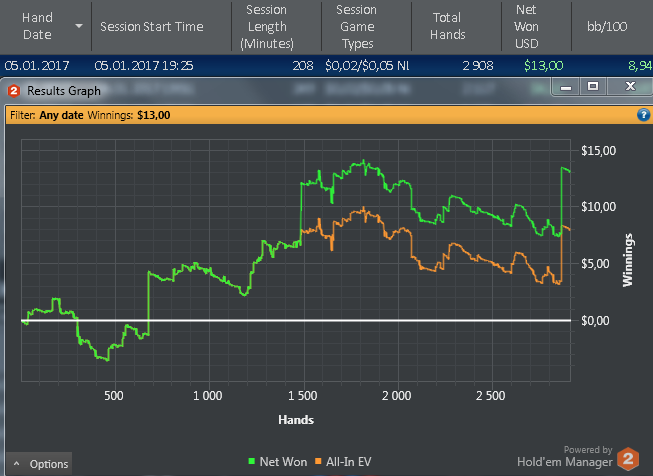Click the 1 500 hands x-axis label
Viewport: 653px width, 476px height.
tap(303, 395)
